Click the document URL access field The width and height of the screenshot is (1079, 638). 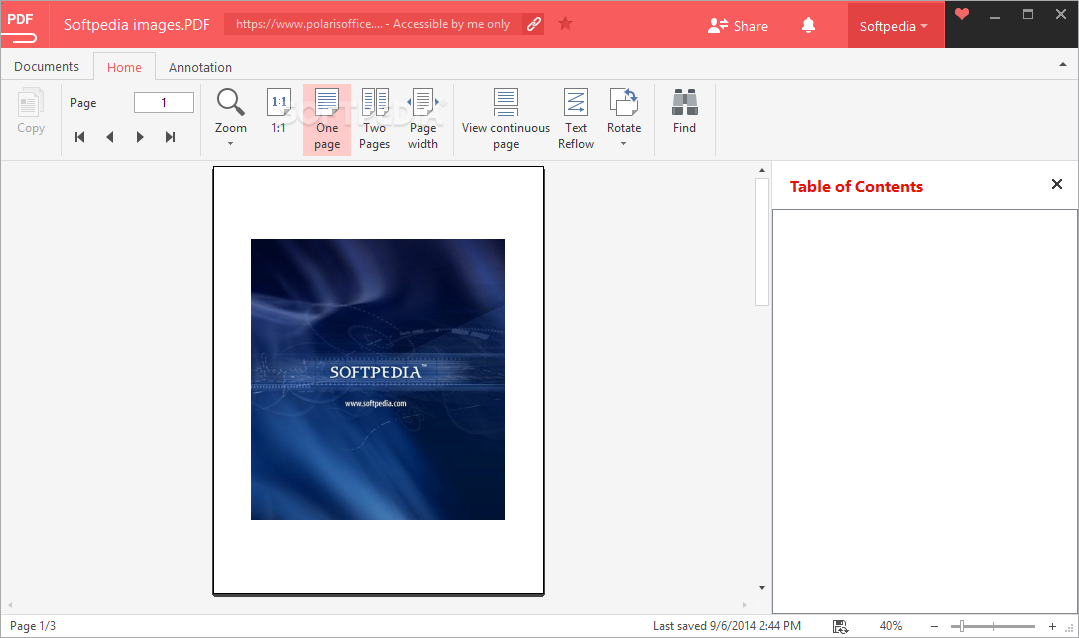click(373, 24)
